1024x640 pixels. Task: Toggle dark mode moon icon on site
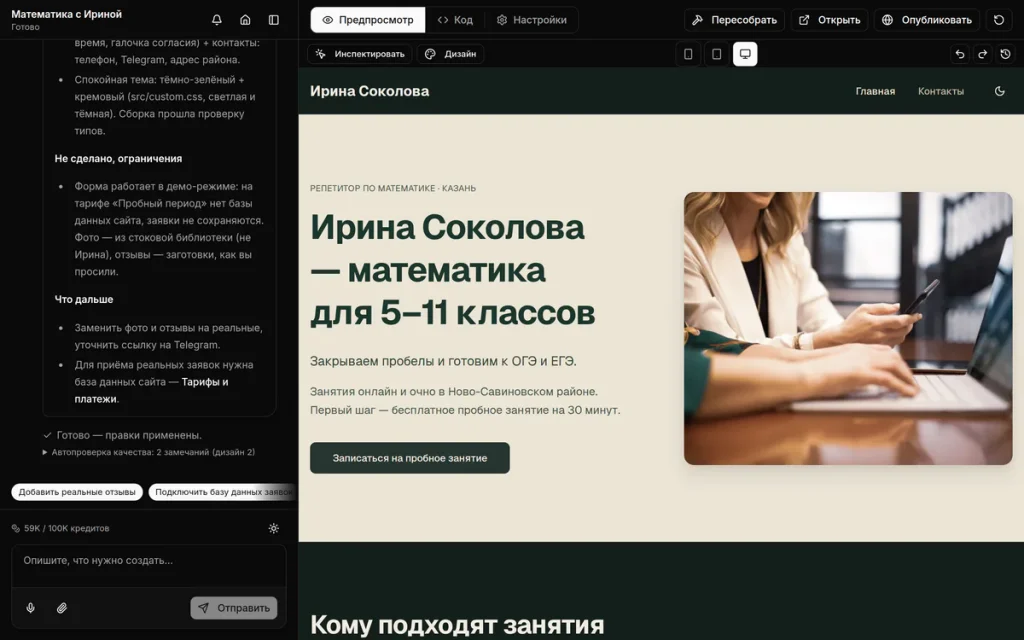(x=999, y=91)
